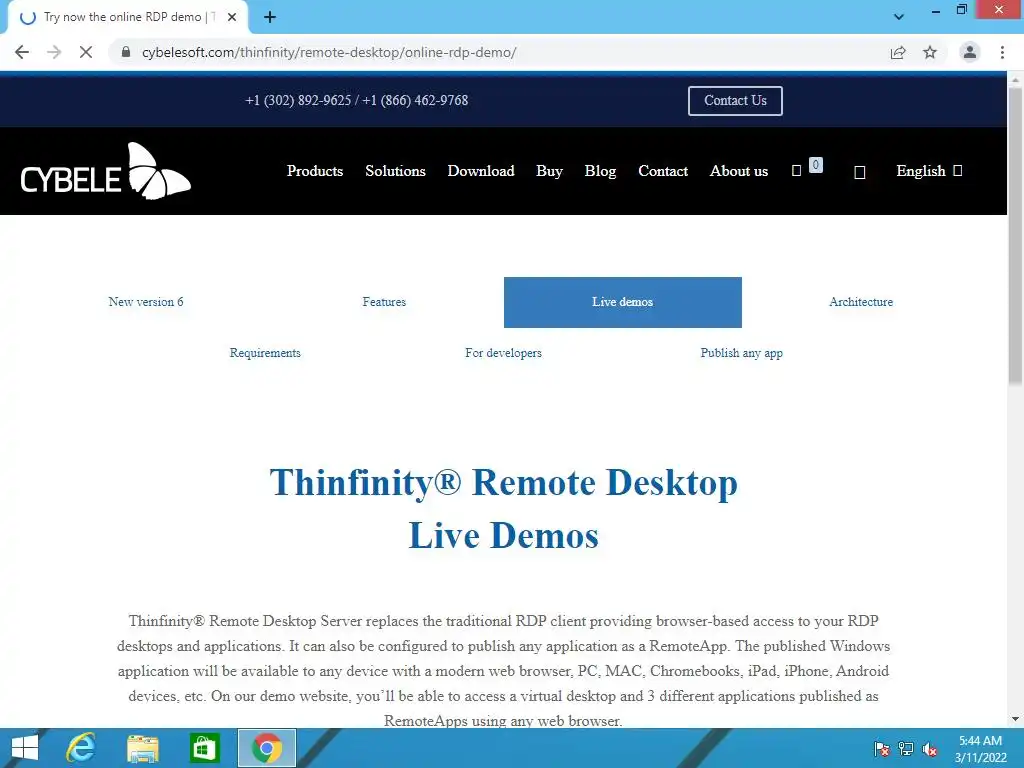Go to the Download menu item
Viewport: 1024px width, 768px height.
[x=481, y=171]
